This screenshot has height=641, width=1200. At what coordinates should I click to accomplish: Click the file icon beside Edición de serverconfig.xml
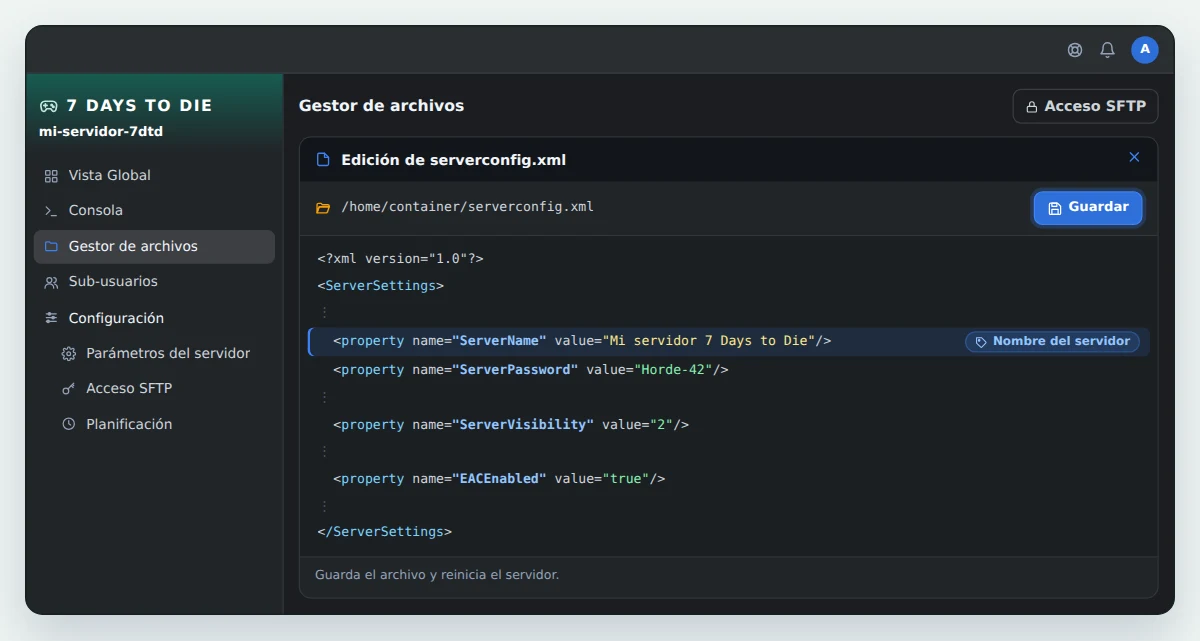(323, 160)
